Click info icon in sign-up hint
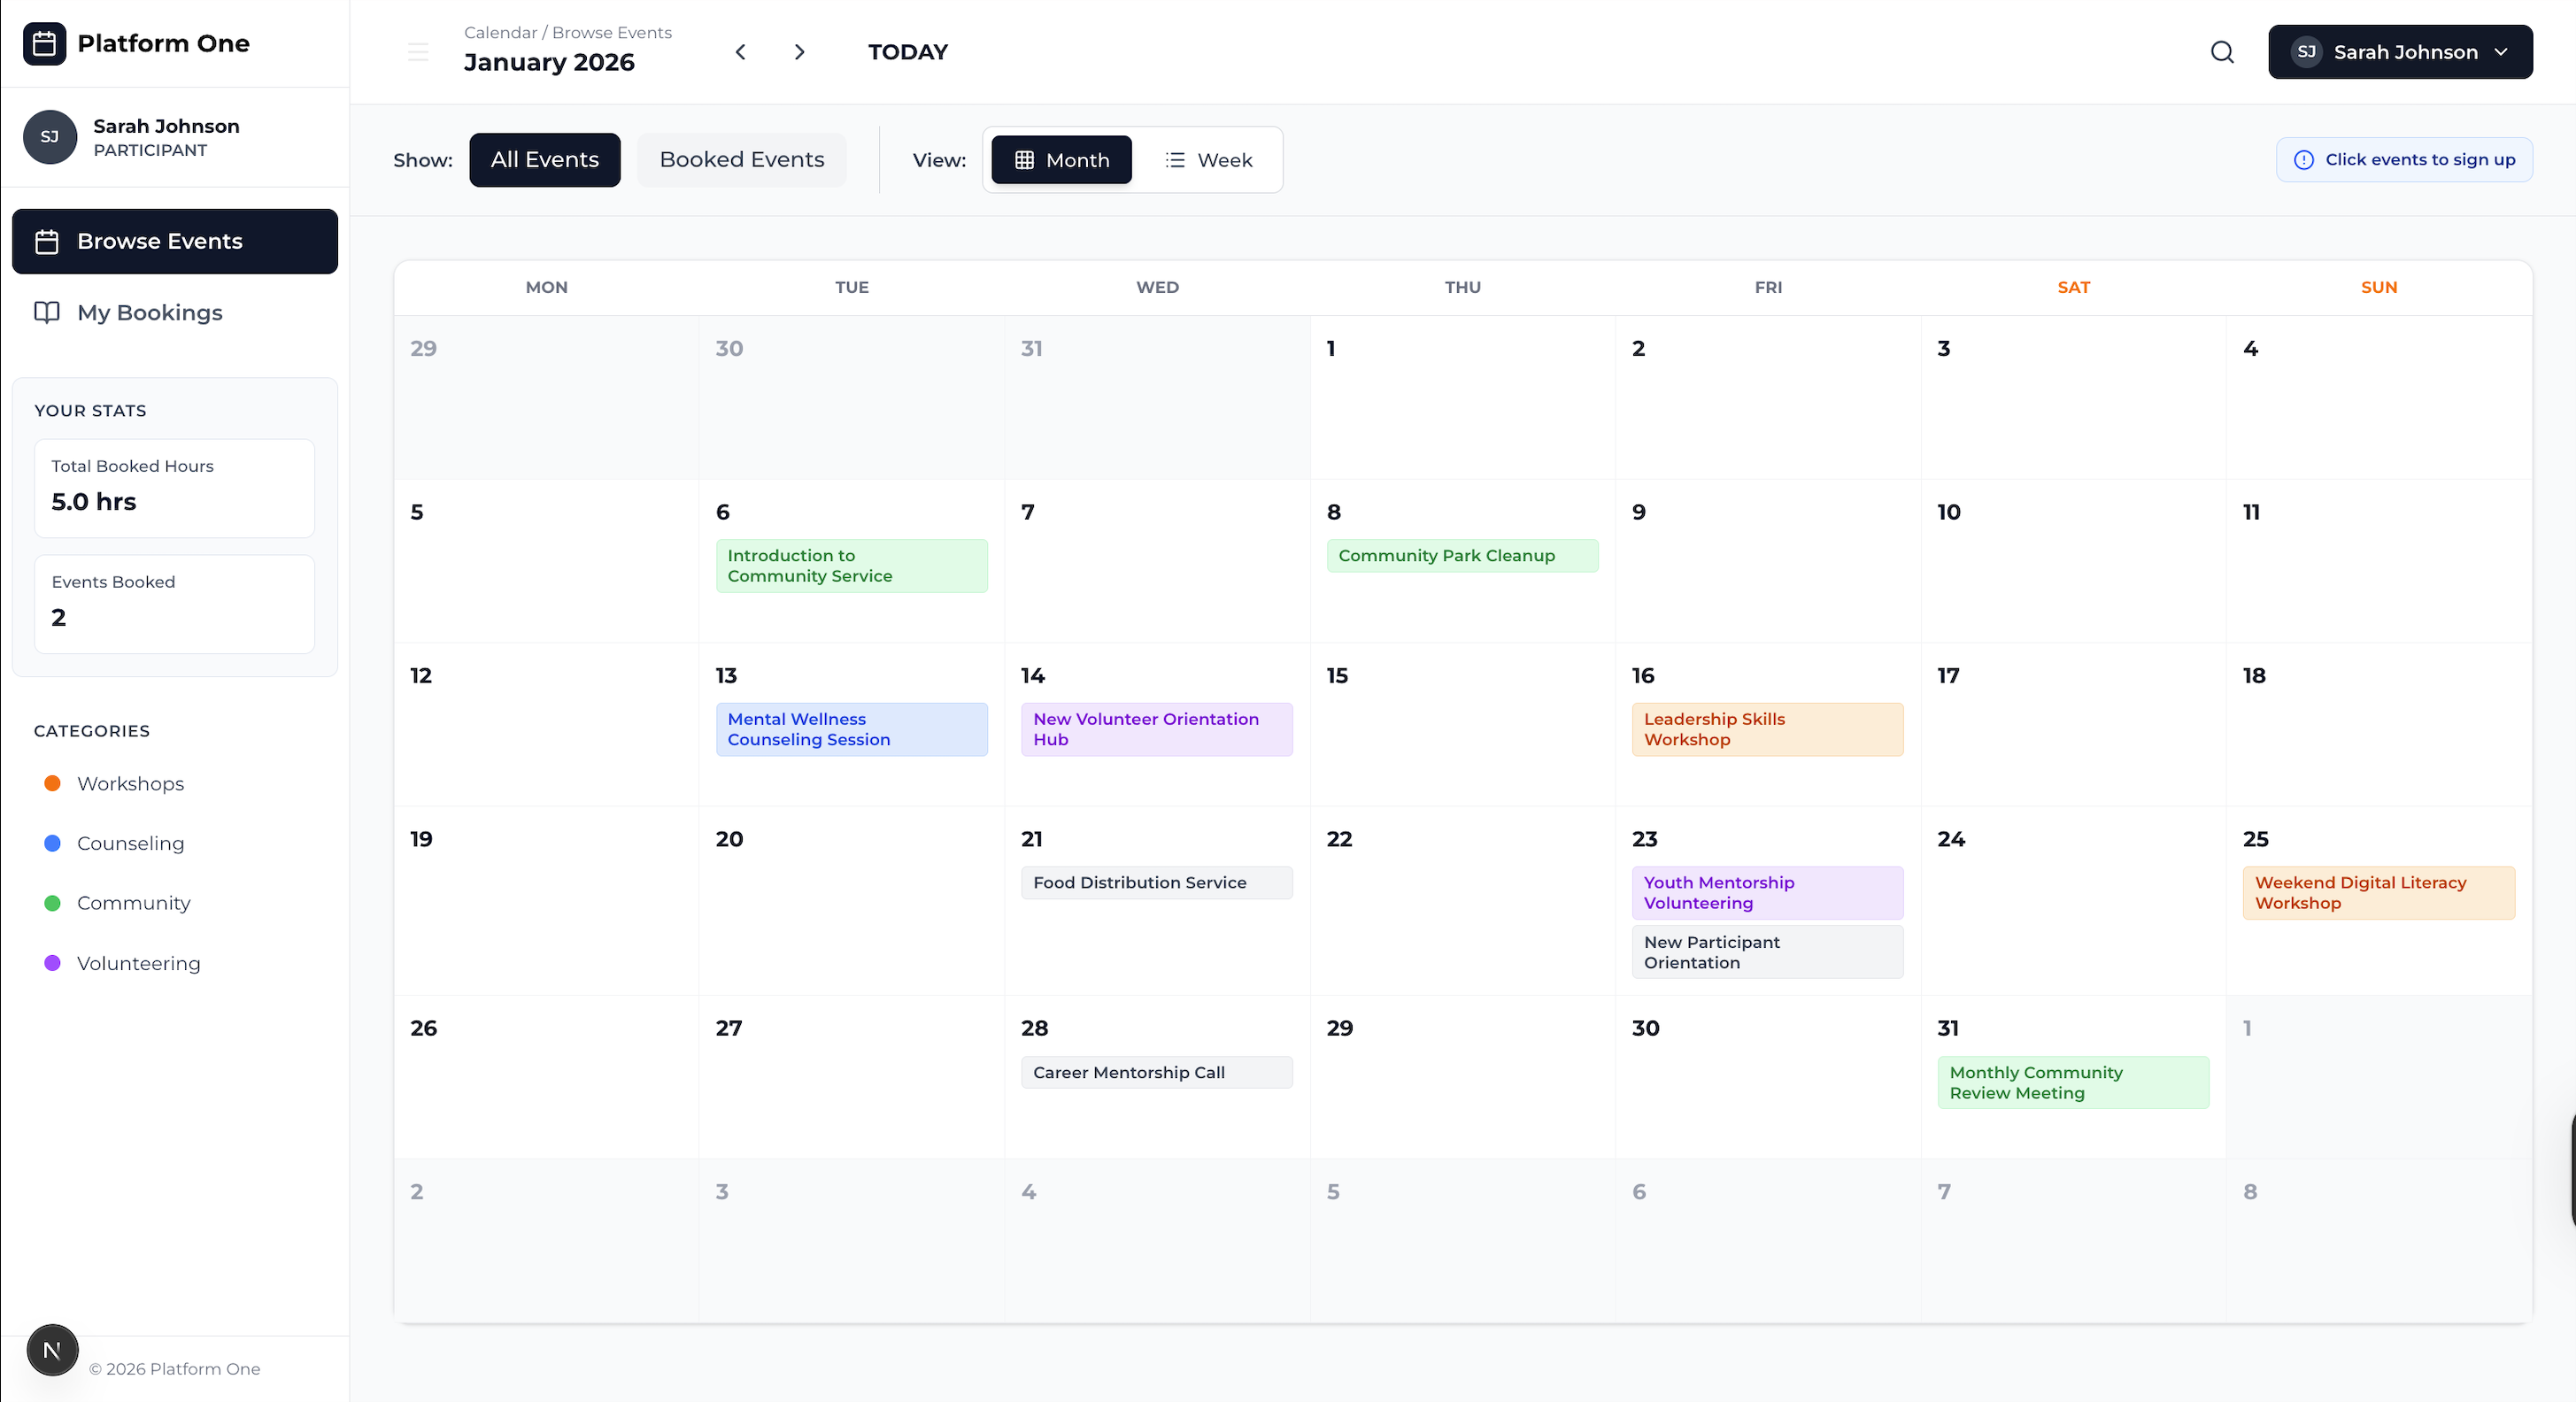2576x1402 pixels. (2303, 160)
